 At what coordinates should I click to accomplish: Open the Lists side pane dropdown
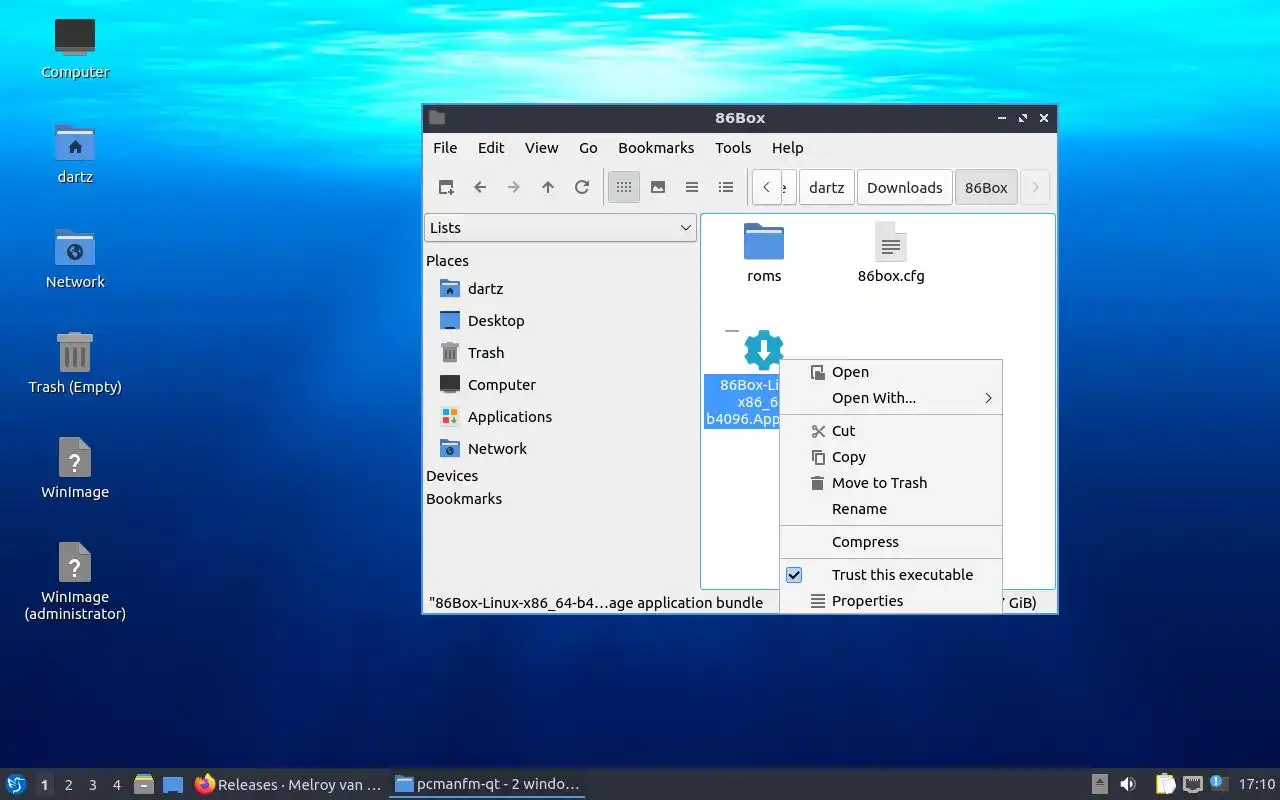pos(560,228)
